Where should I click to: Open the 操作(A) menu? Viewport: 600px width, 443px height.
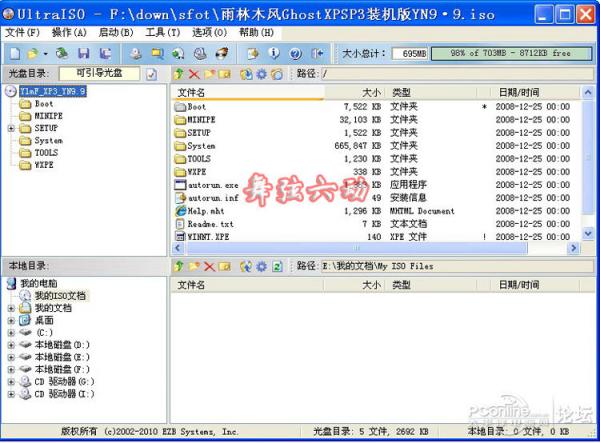click(69, 33)
